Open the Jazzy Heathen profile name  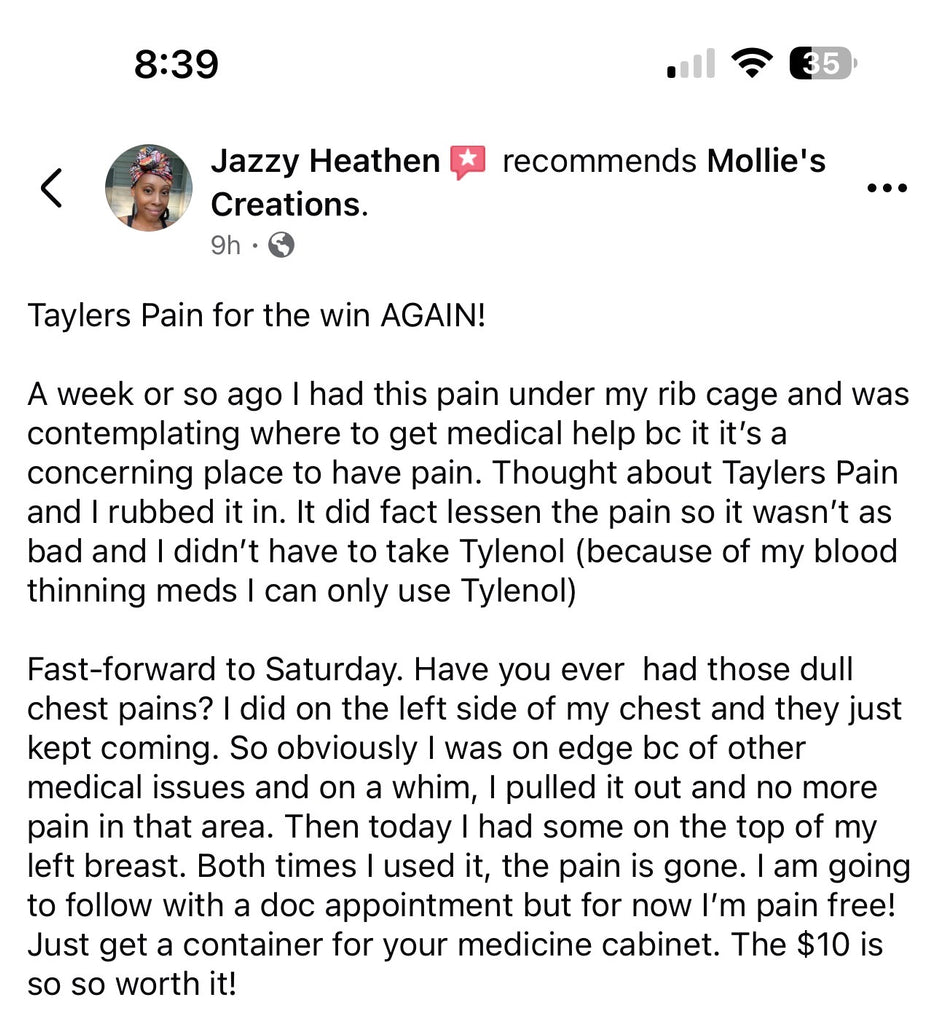pyautogui.click(x=325, y=161)
